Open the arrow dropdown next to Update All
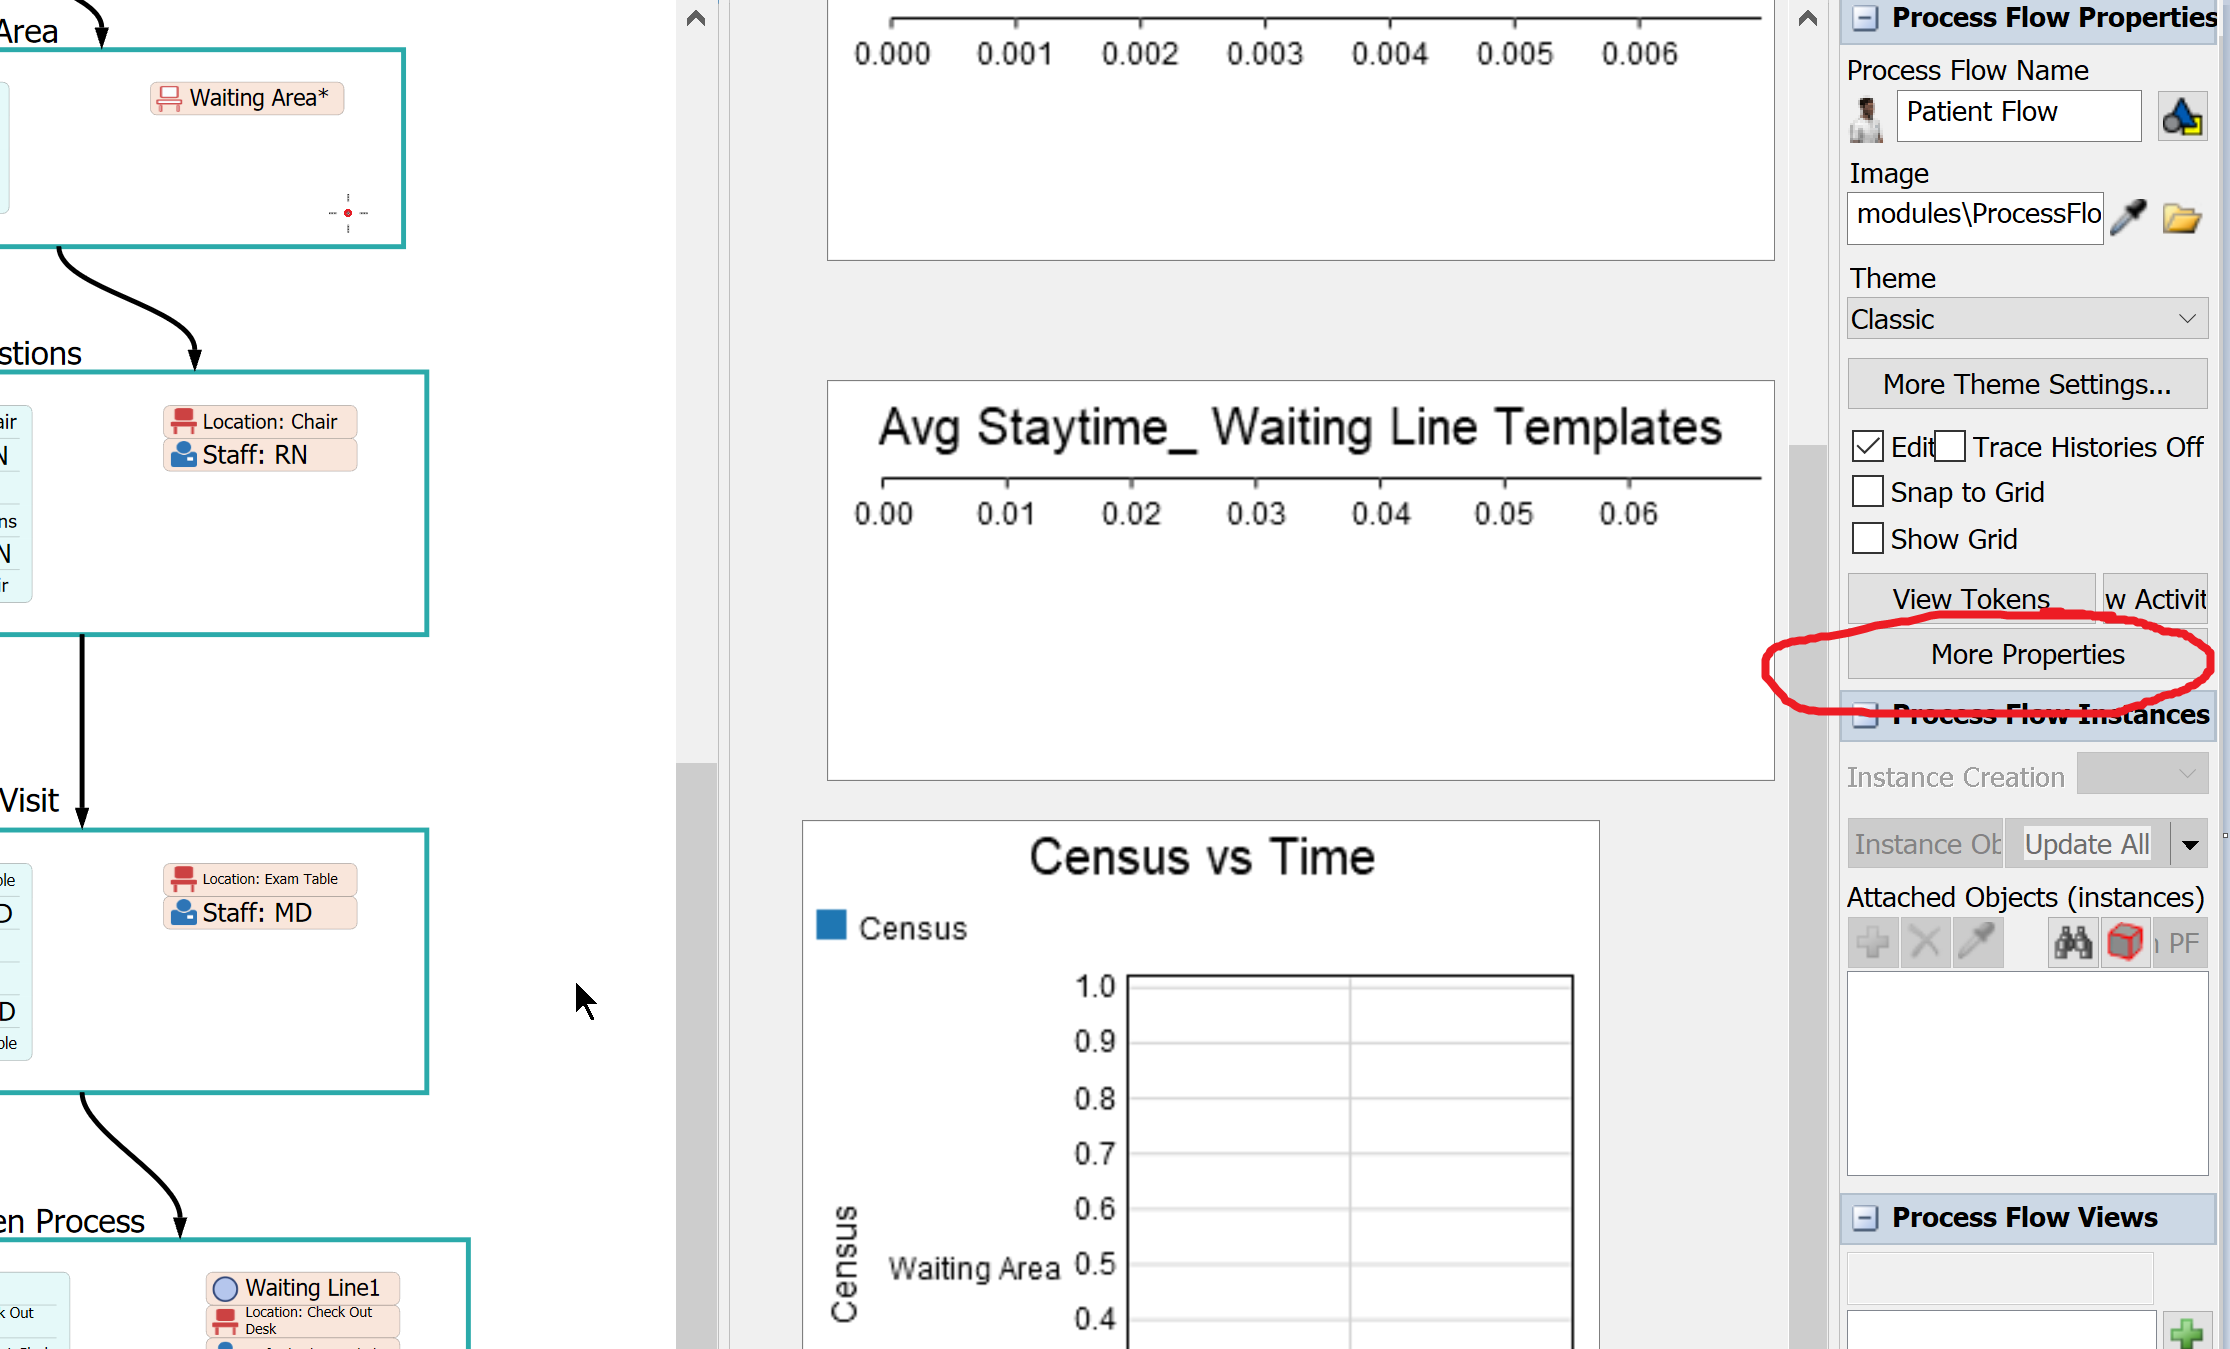 pos(2190,845)
